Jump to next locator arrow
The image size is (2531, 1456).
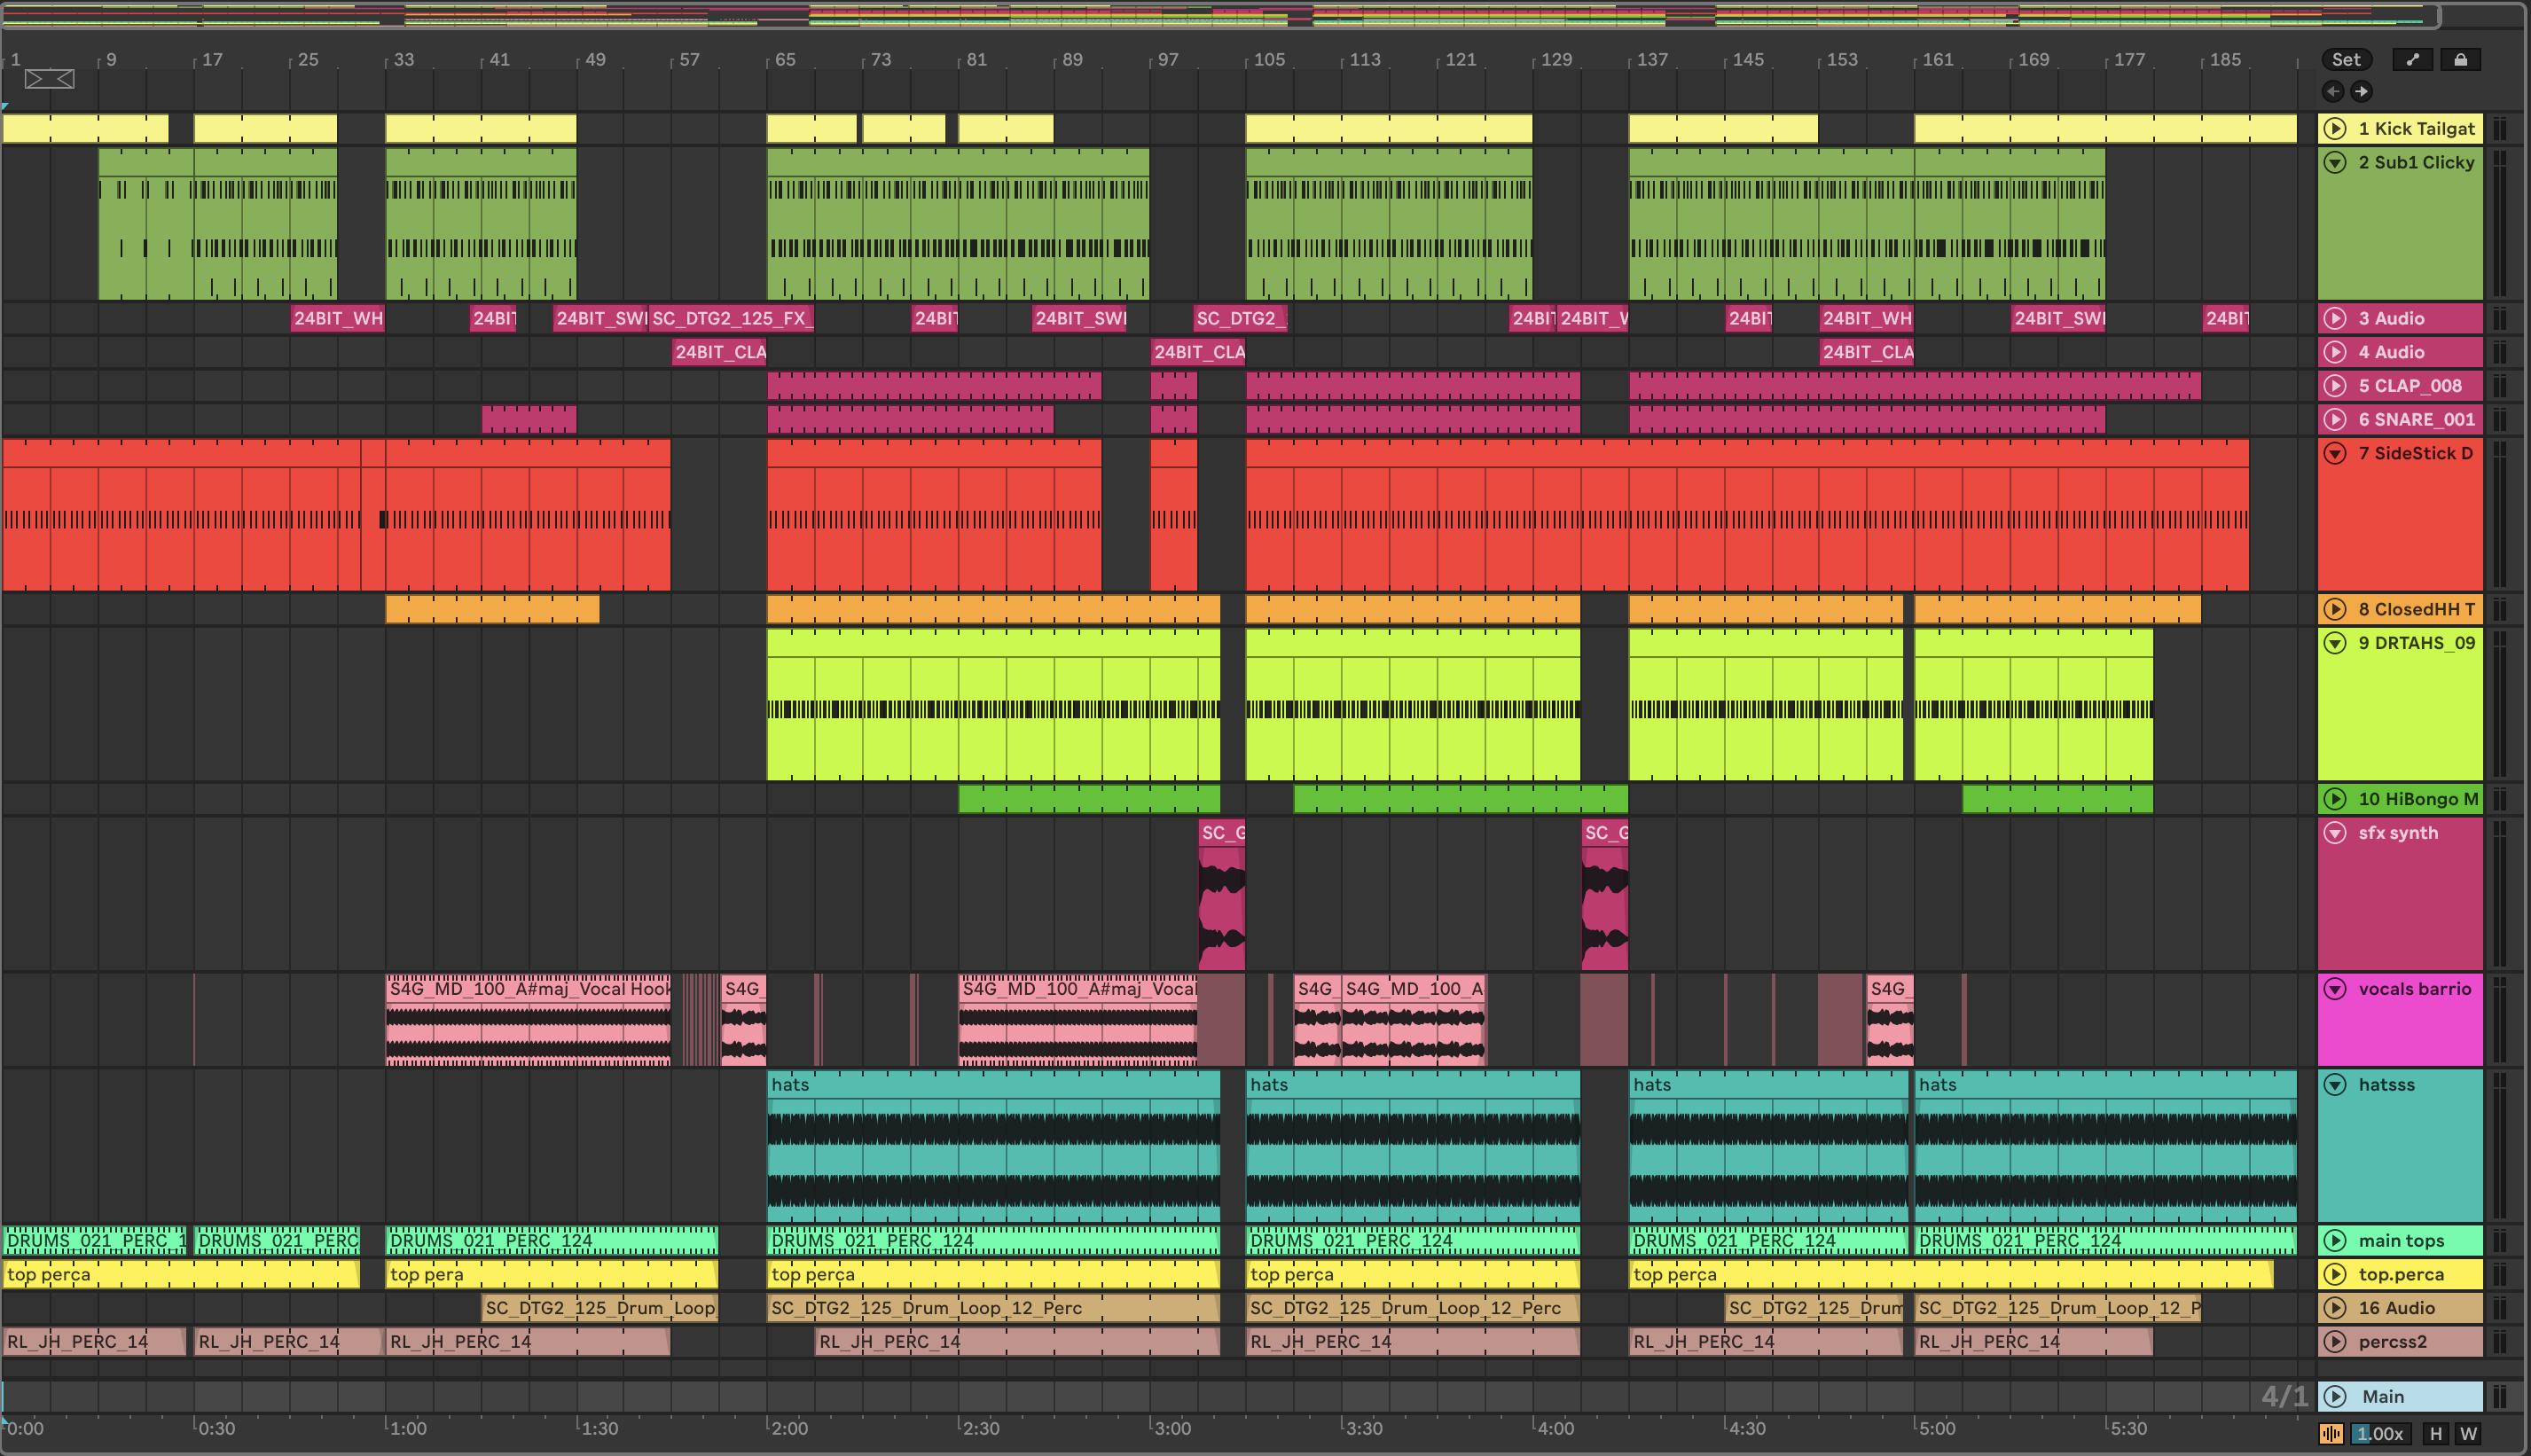coord(2361,92)
